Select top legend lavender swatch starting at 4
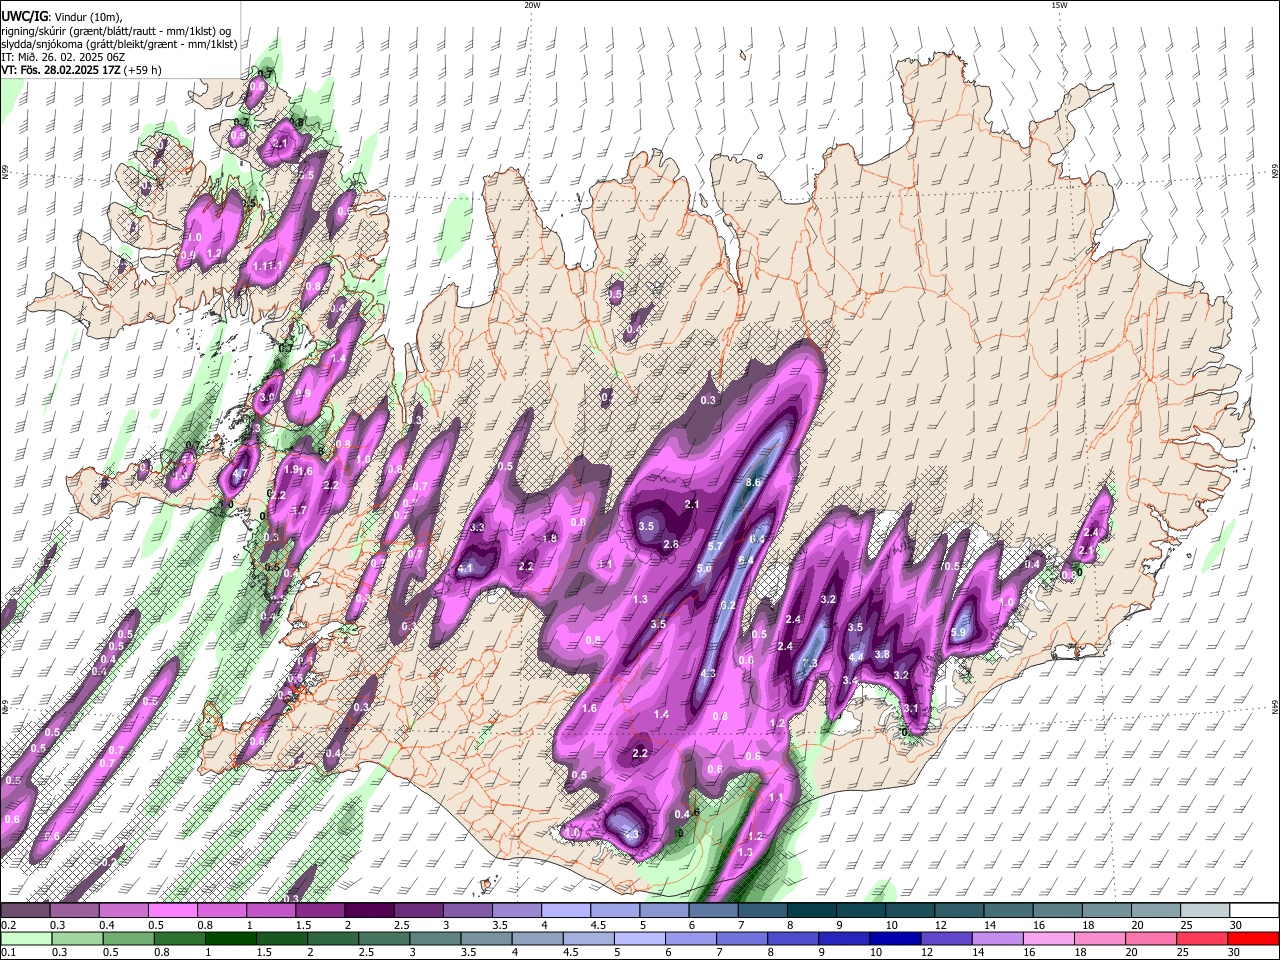This screenshot has height=960, width=1280. (x=566, y=911)
